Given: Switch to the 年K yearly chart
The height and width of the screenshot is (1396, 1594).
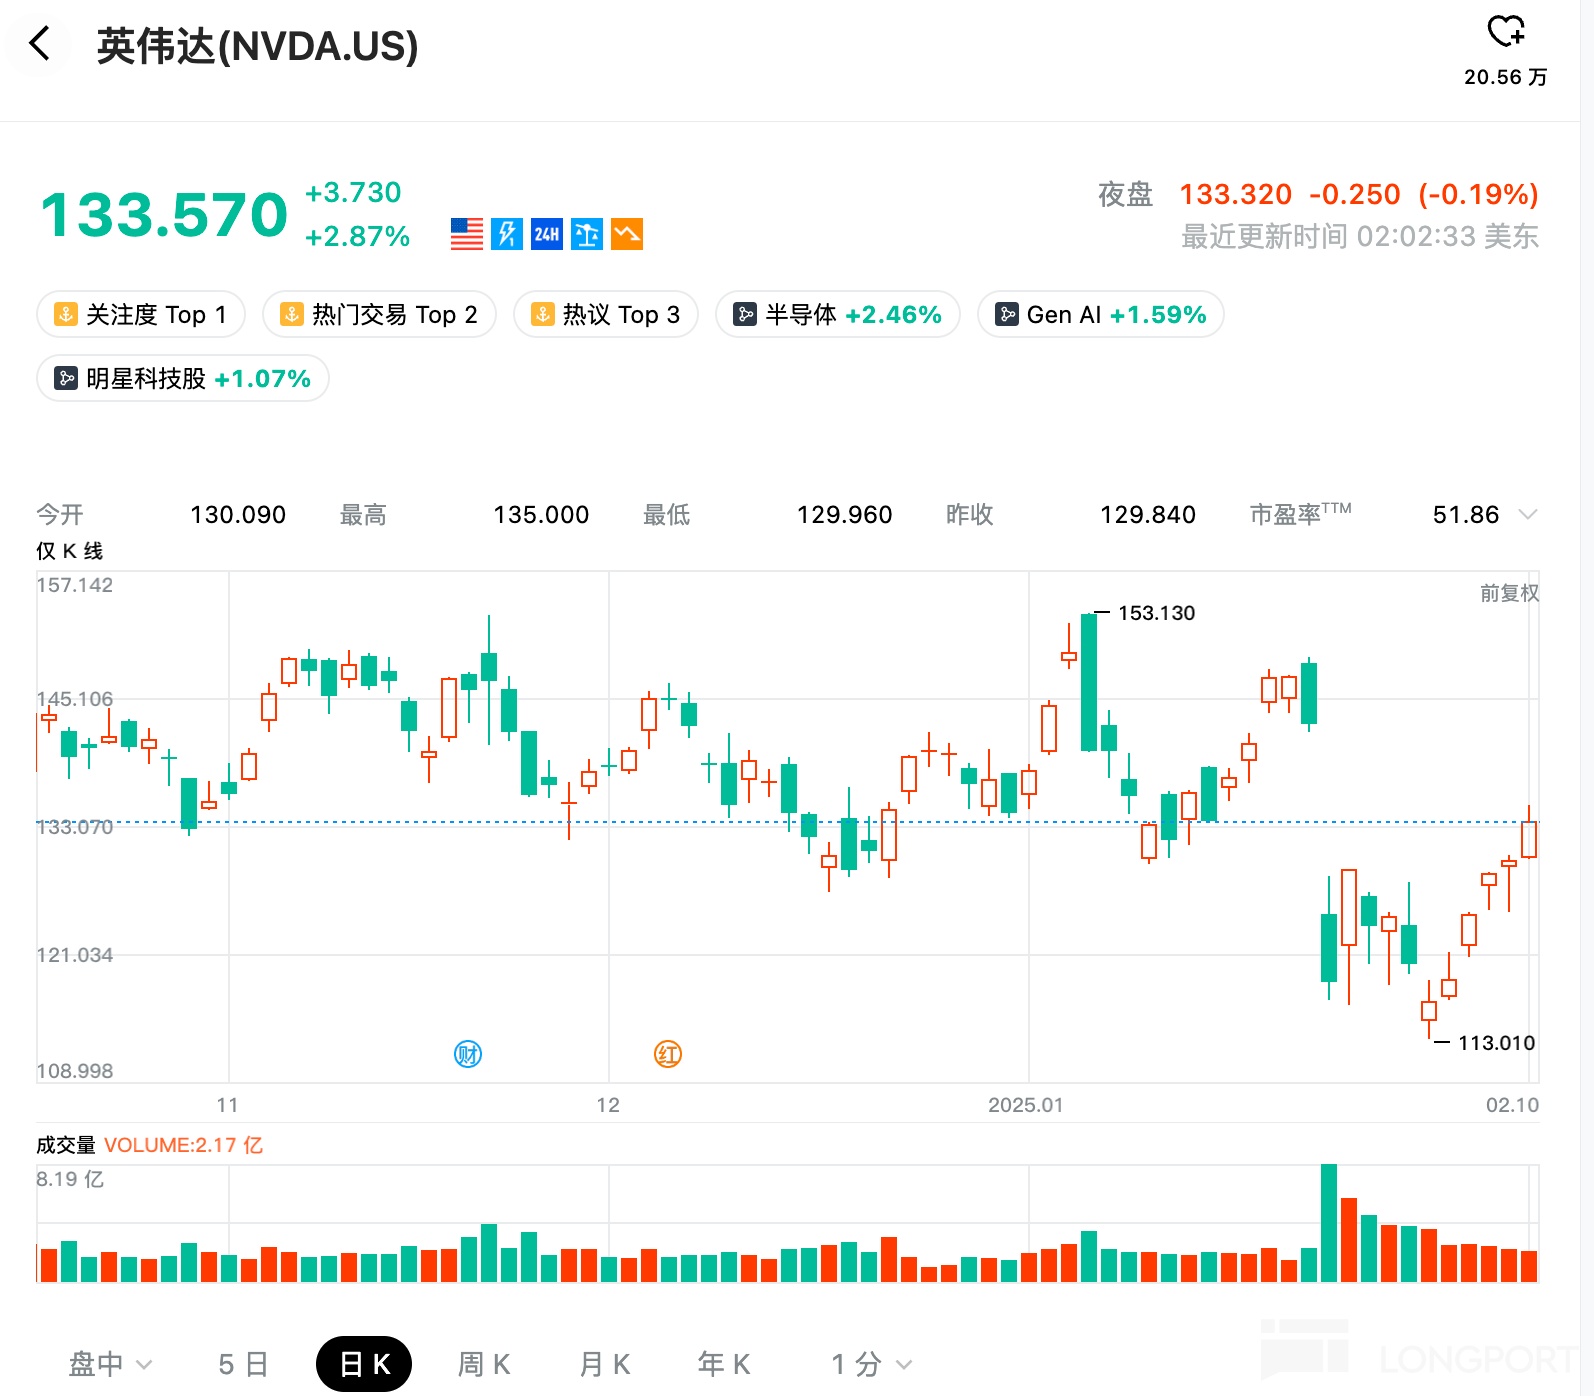Looking at the screenshot, I should pos(724,1364).
